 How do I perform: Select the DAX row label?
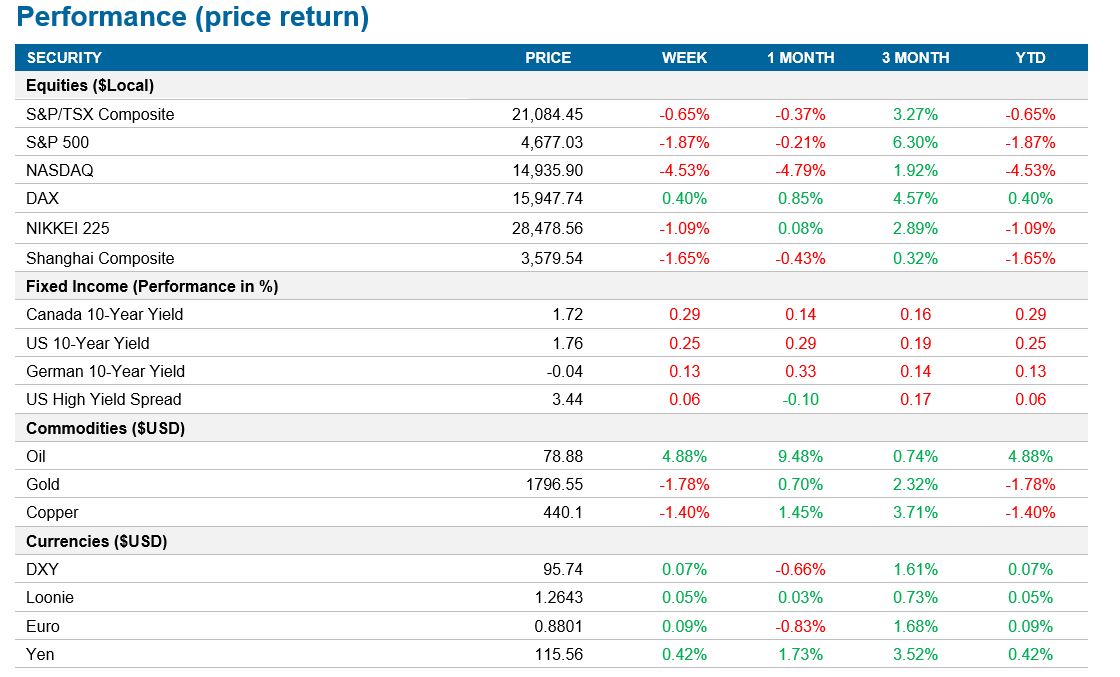42,198
